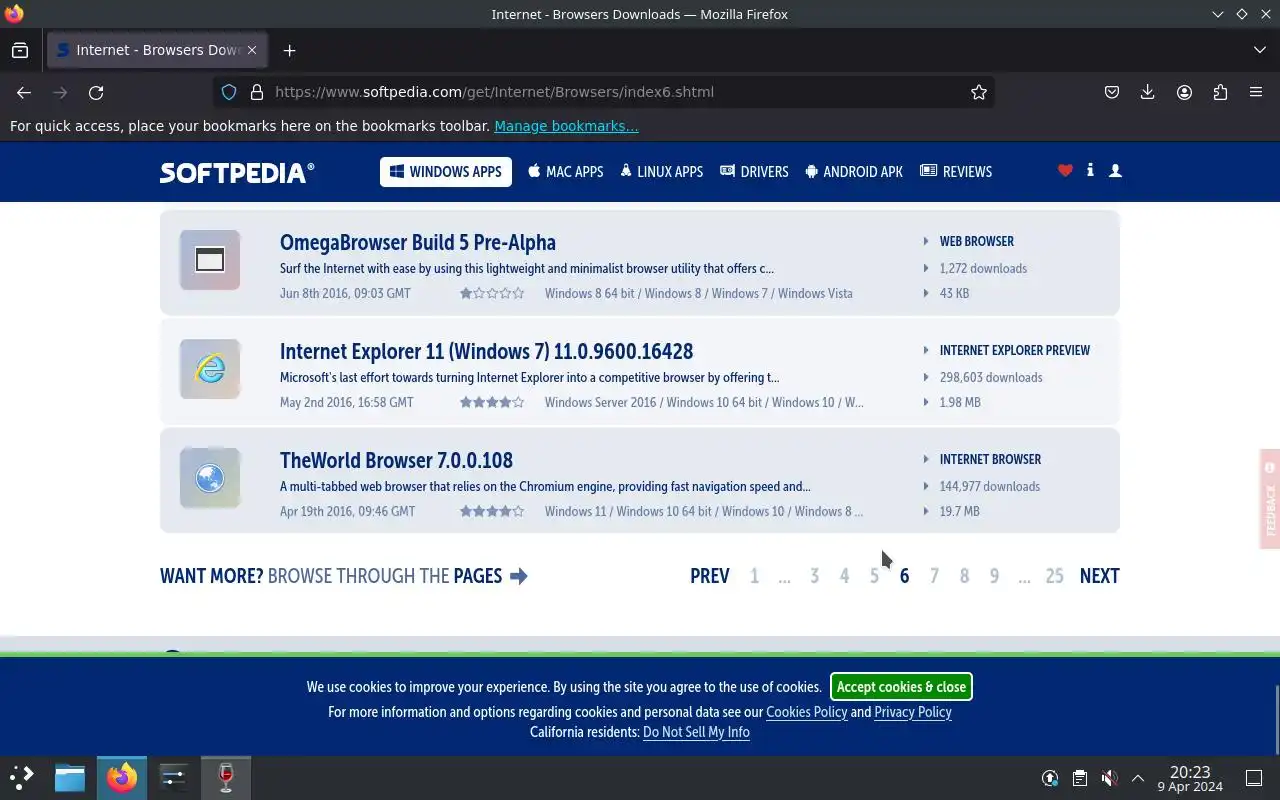Viewport: 1280px width, 800px height.
Task: Click the OmegaBrowser star rating
Action: click(491, 293)
